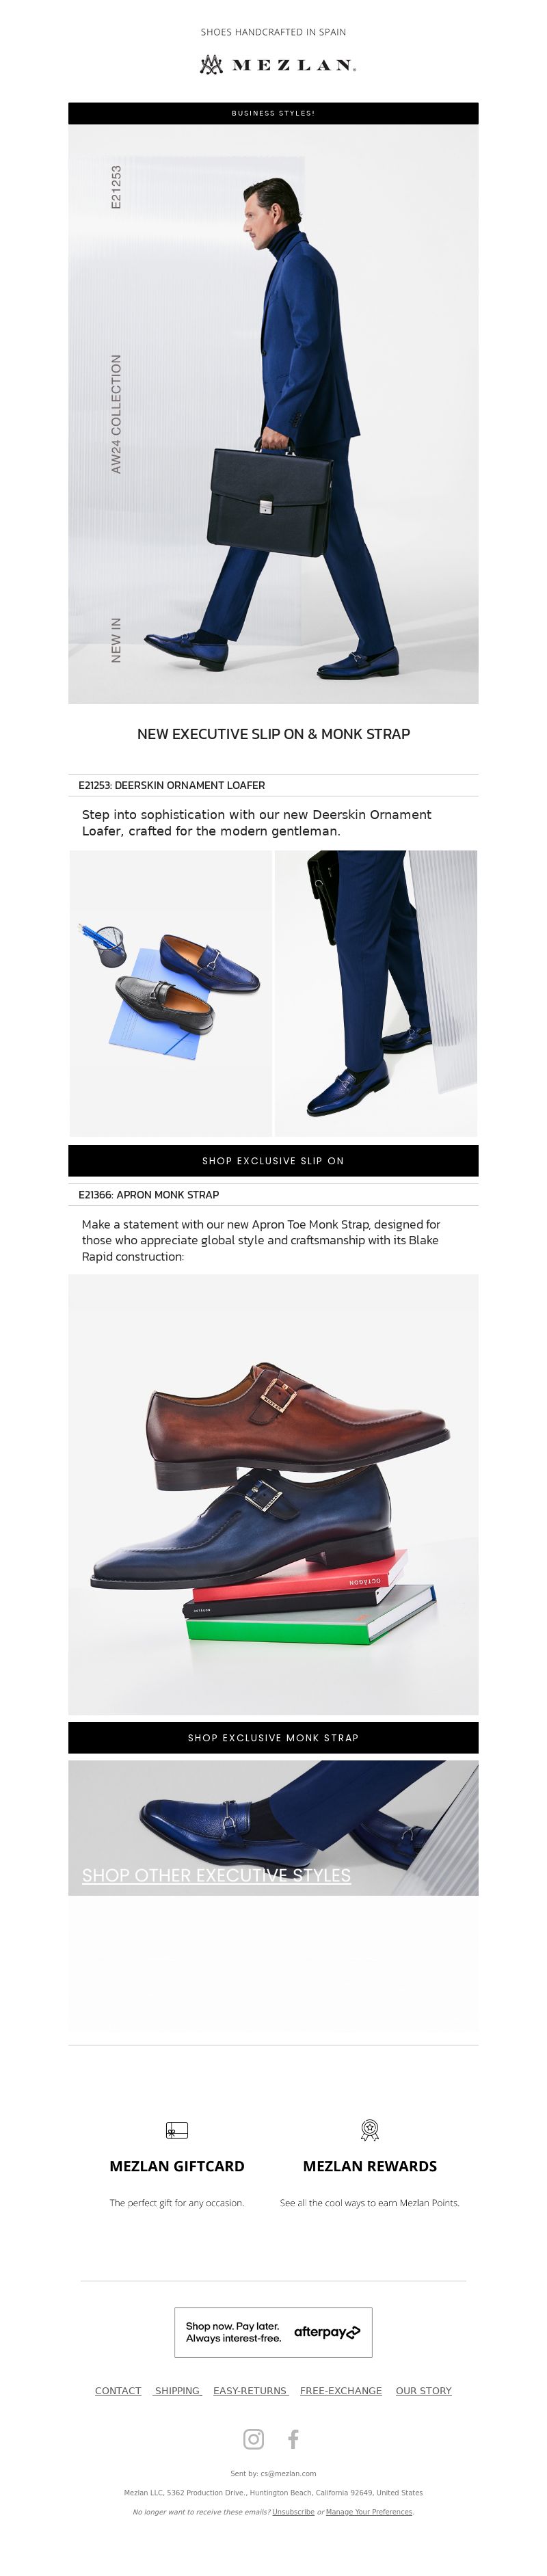
Task: Open the Instagram icon in footer
Action: [254, 2438]
